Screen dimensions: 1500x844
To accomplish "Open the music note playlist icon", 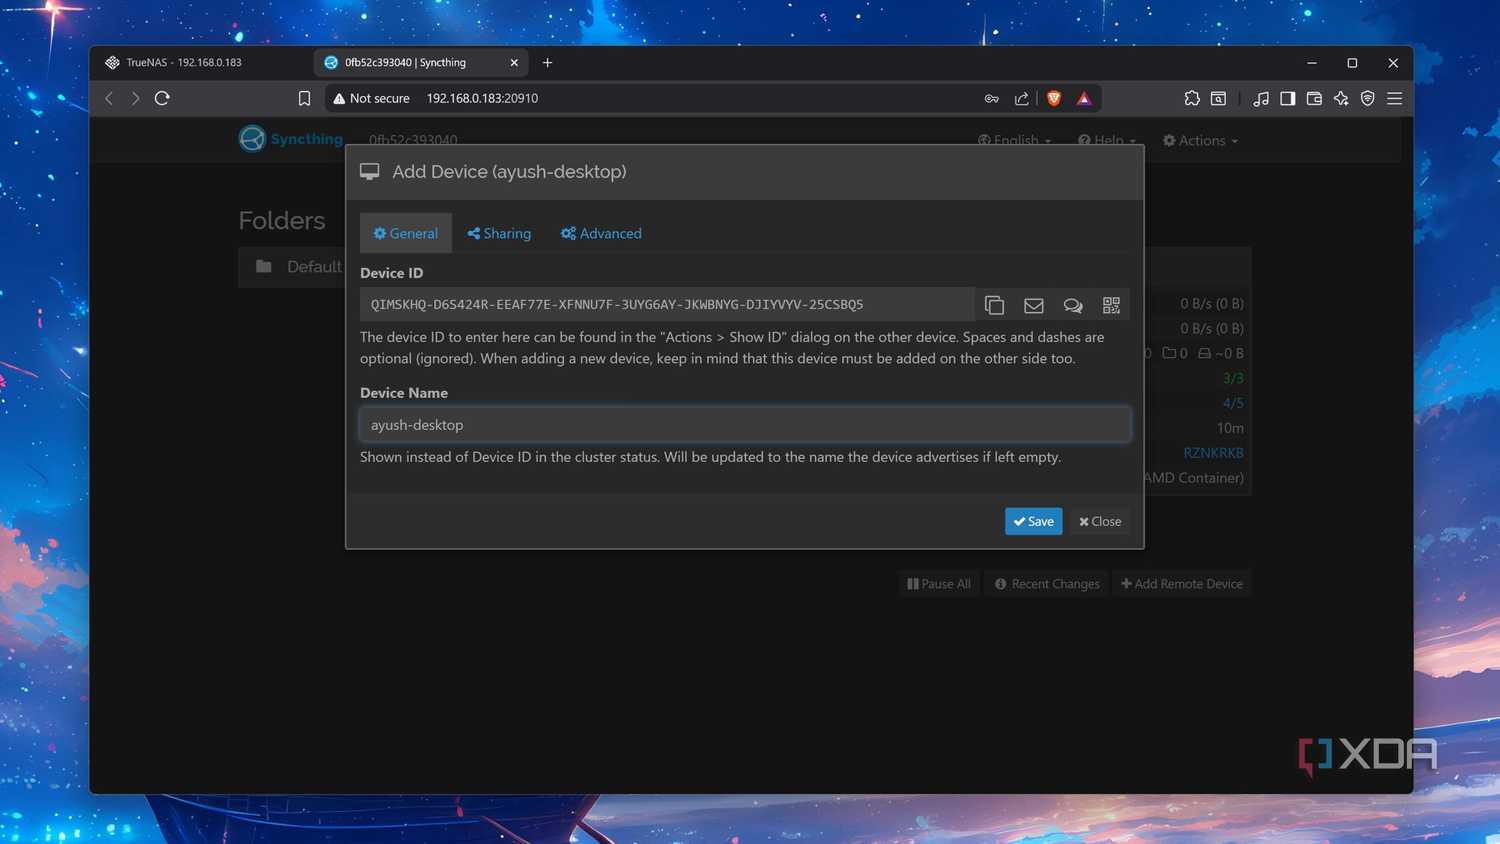I will pos(1261,98).
